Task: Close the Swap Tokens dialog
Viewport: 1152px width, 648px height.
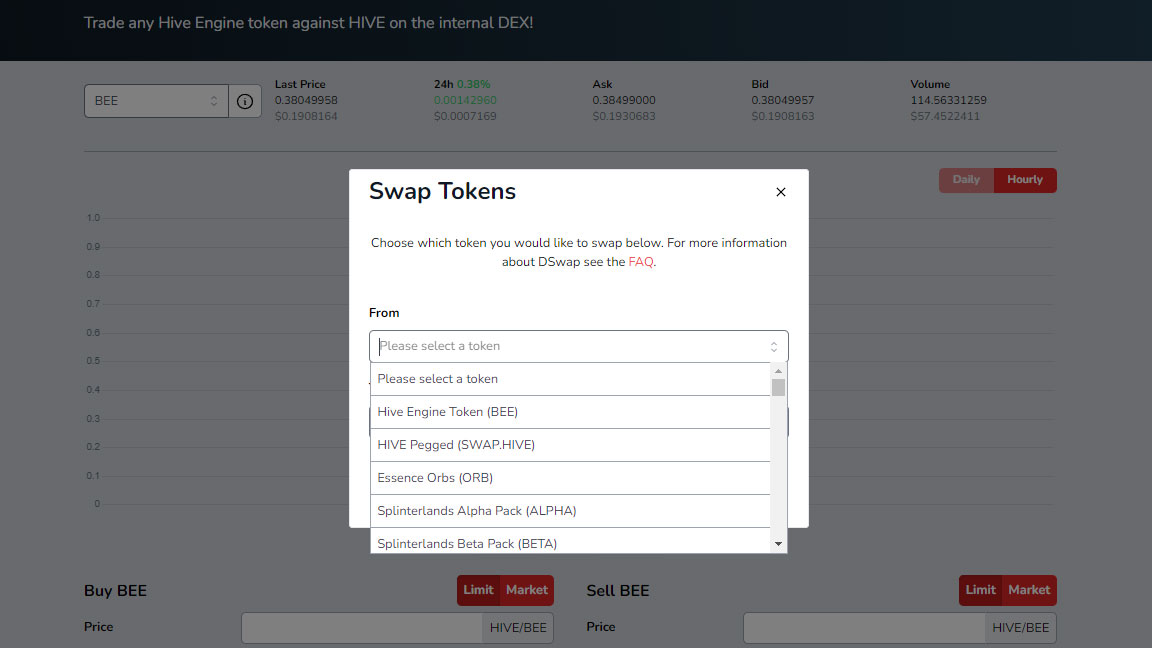Action: click(x=780, y=192)
